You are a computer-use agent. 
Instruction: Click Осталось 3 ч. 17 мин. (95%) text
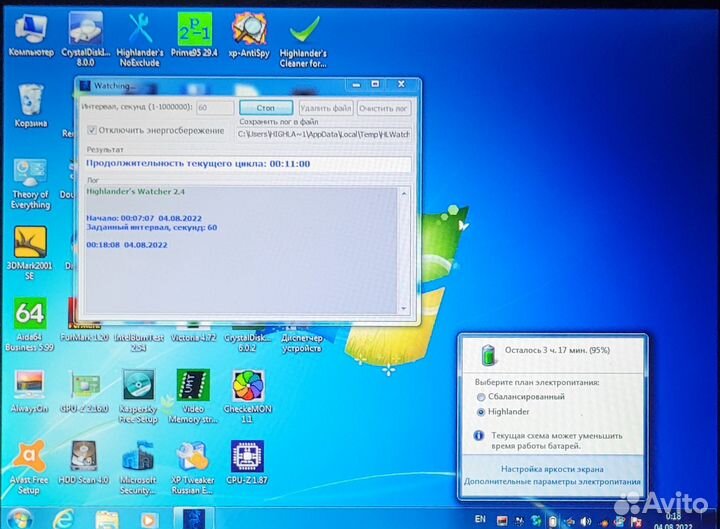(557, 350)
